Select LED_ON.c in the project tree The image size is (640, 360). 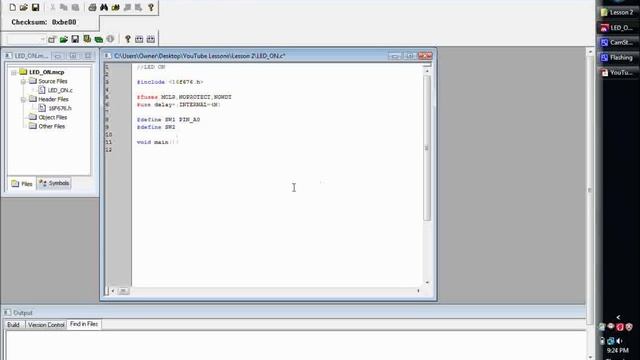[60, 90]
